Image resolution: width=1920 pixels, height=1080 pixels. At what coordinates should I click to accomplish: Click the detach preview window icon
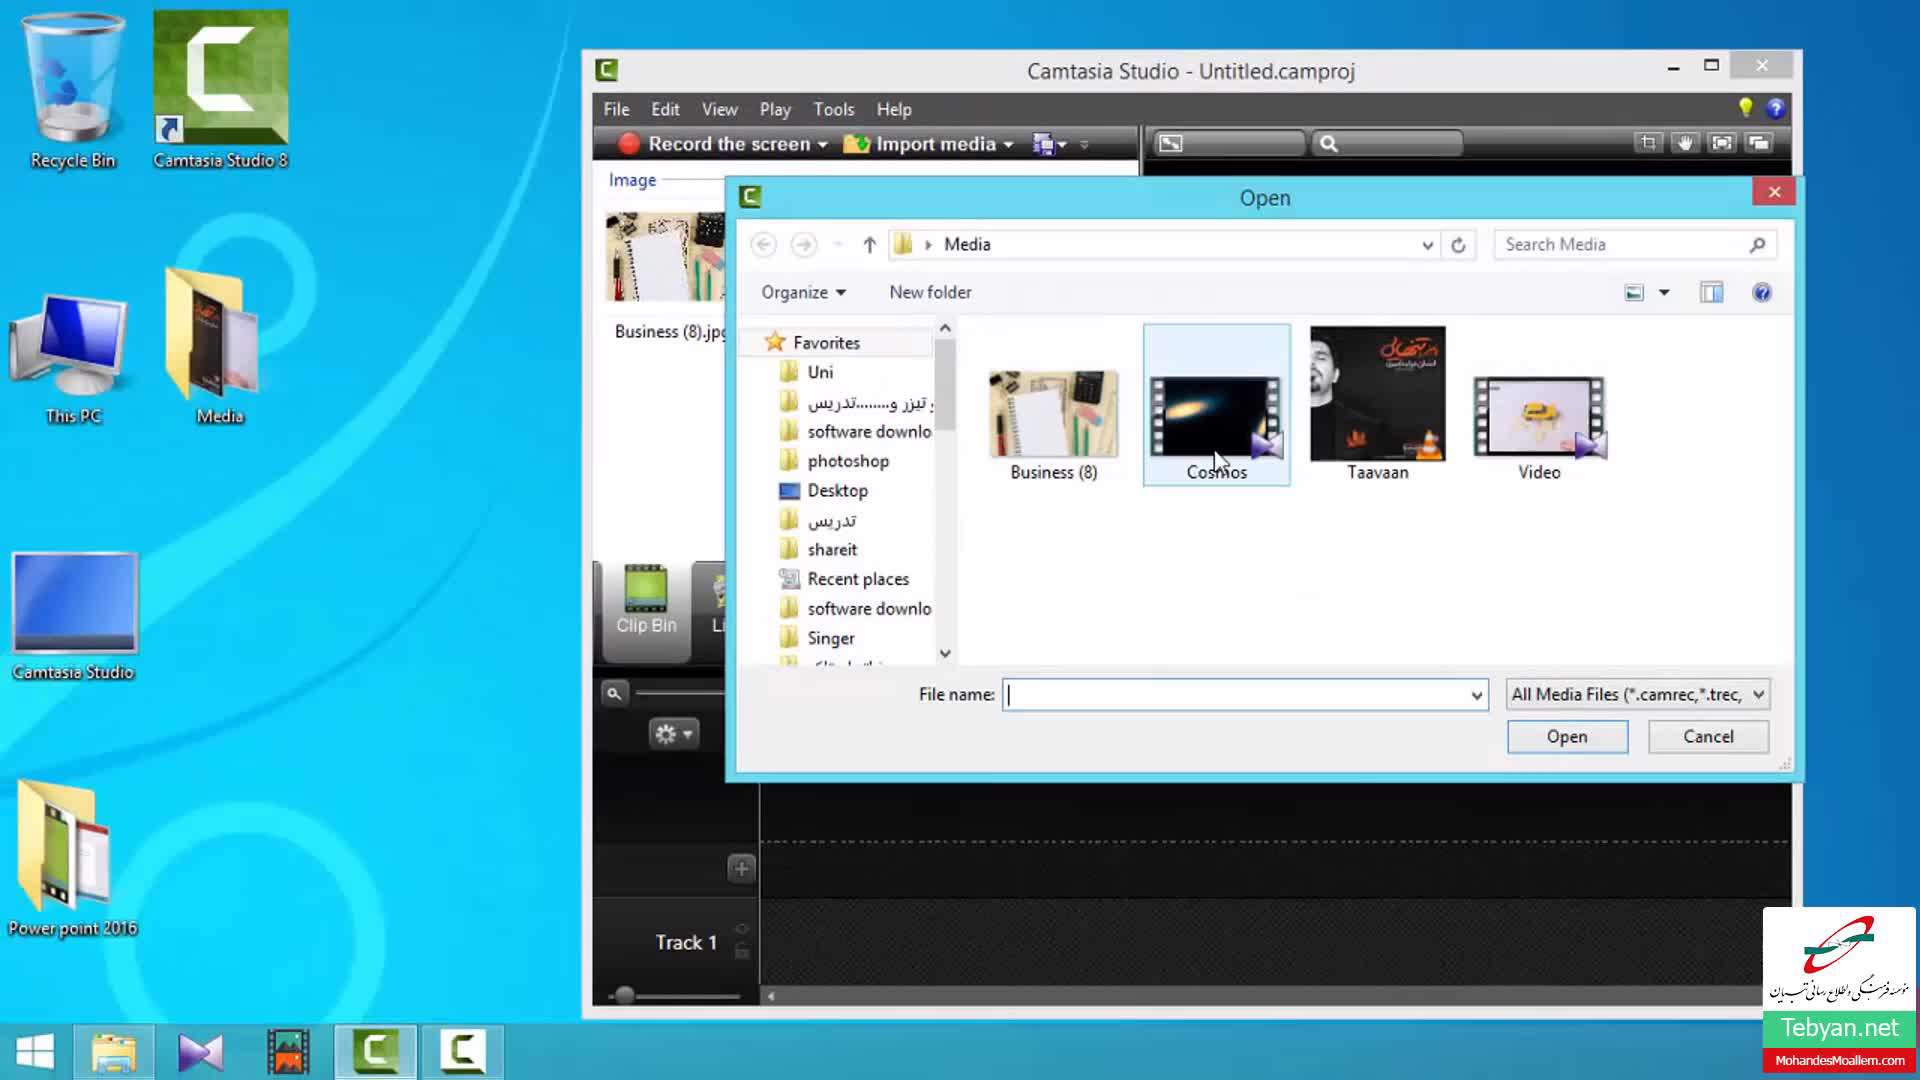click(1759, 143)
